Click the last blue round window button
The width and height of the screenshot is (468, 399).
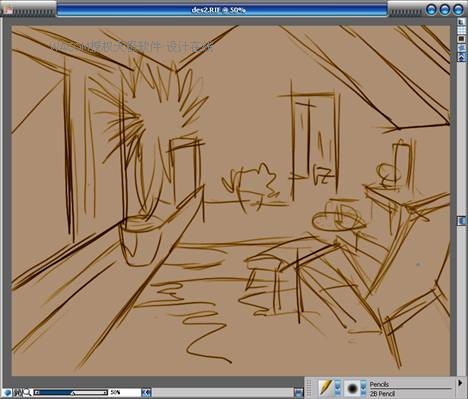[x=457, y=10]
